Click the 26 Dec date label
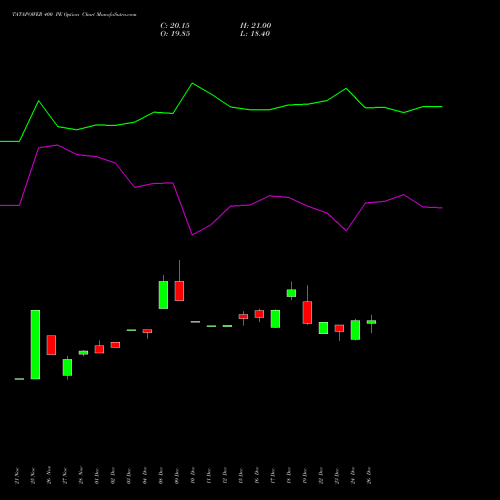The width and height of the screenshot is (500, 500). (369, 475)
